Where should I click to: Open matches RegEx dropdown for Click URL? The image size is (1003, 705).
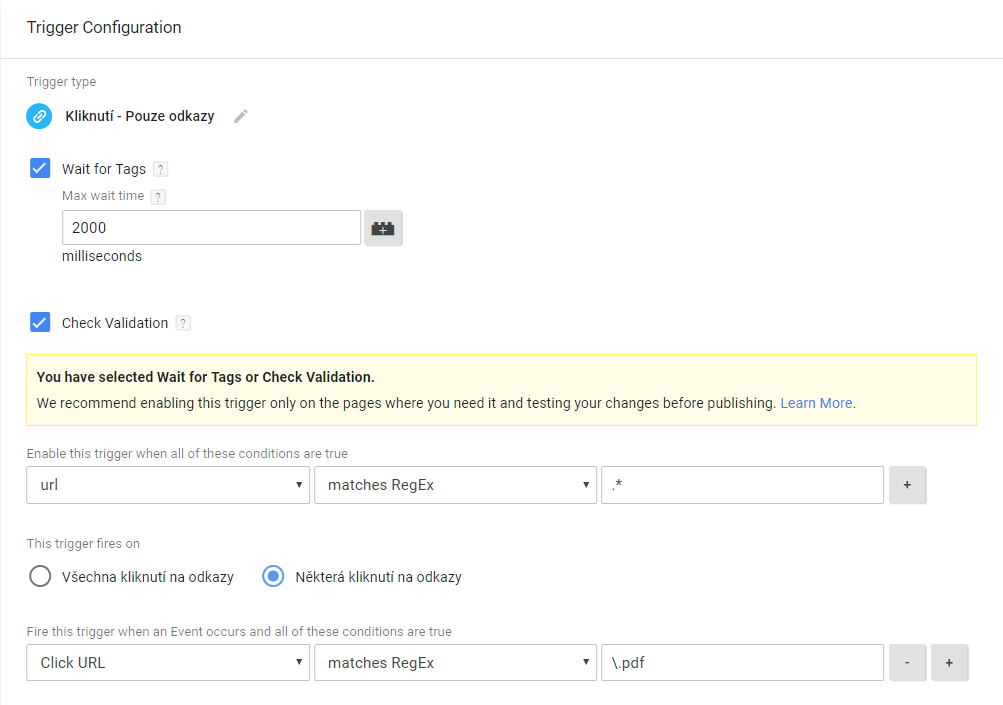(x=455, y=663)
